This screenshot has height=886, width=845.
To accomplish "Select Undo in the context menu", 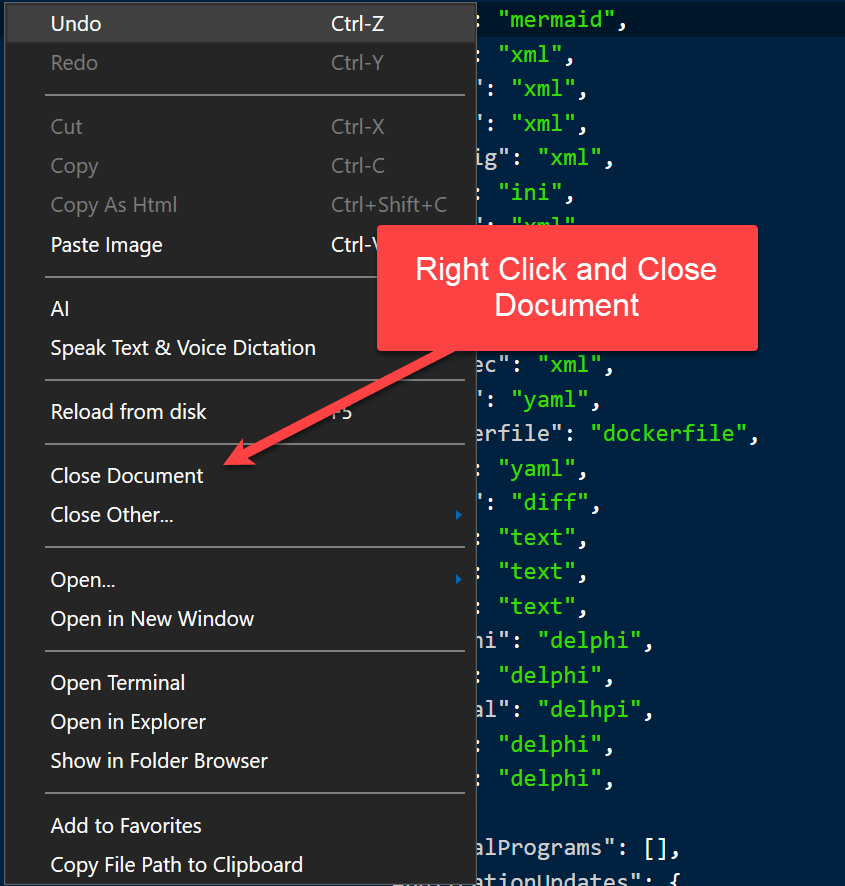I will pos(240,24).
